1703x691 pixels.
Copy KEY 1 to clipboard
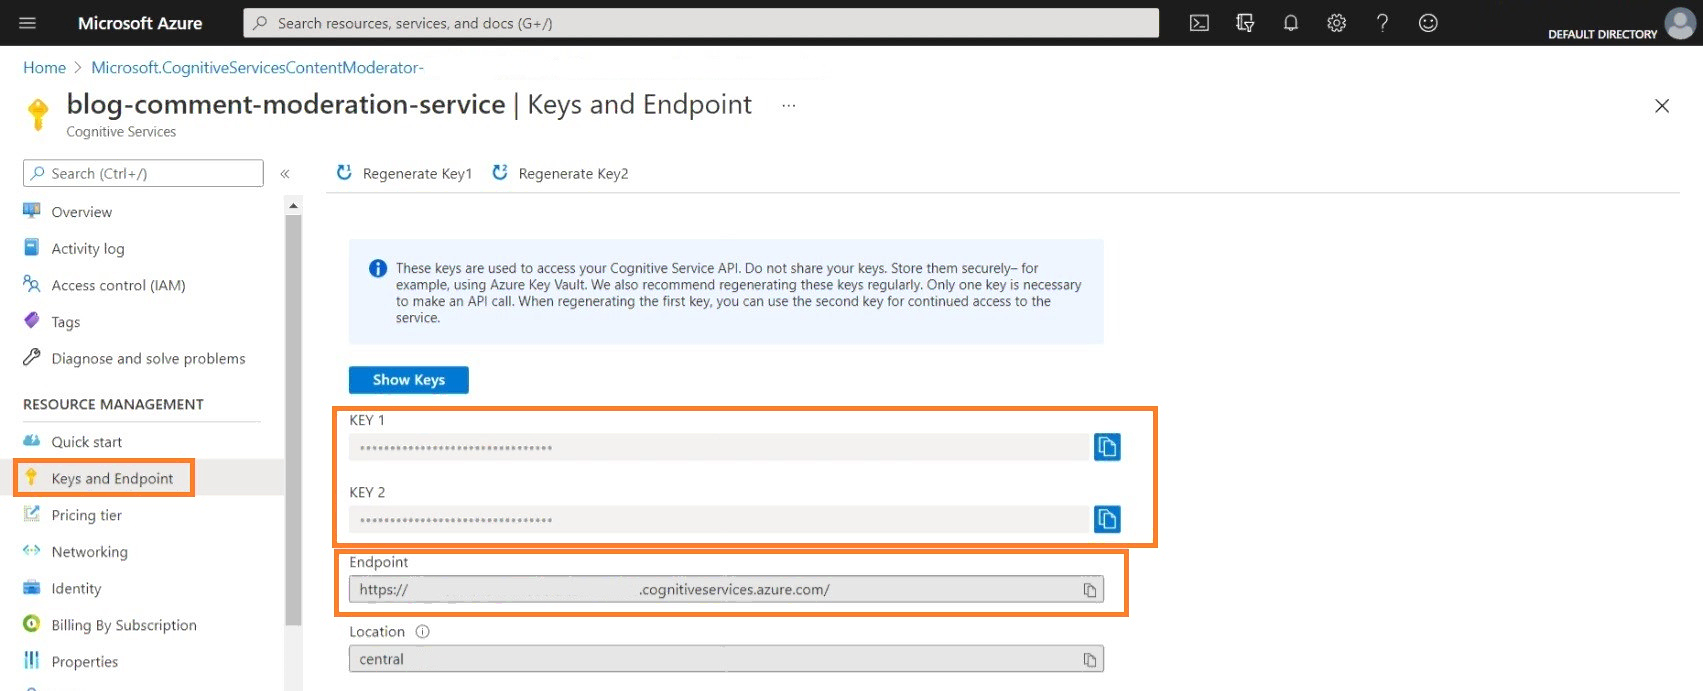click(1107, 447)
